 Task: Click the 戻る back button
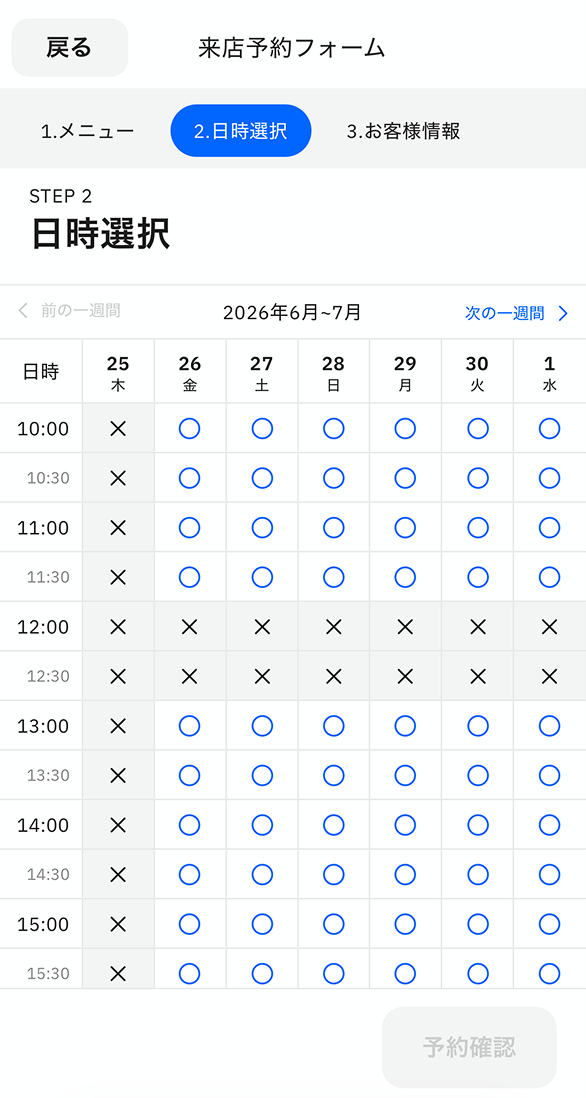(70, 47)
